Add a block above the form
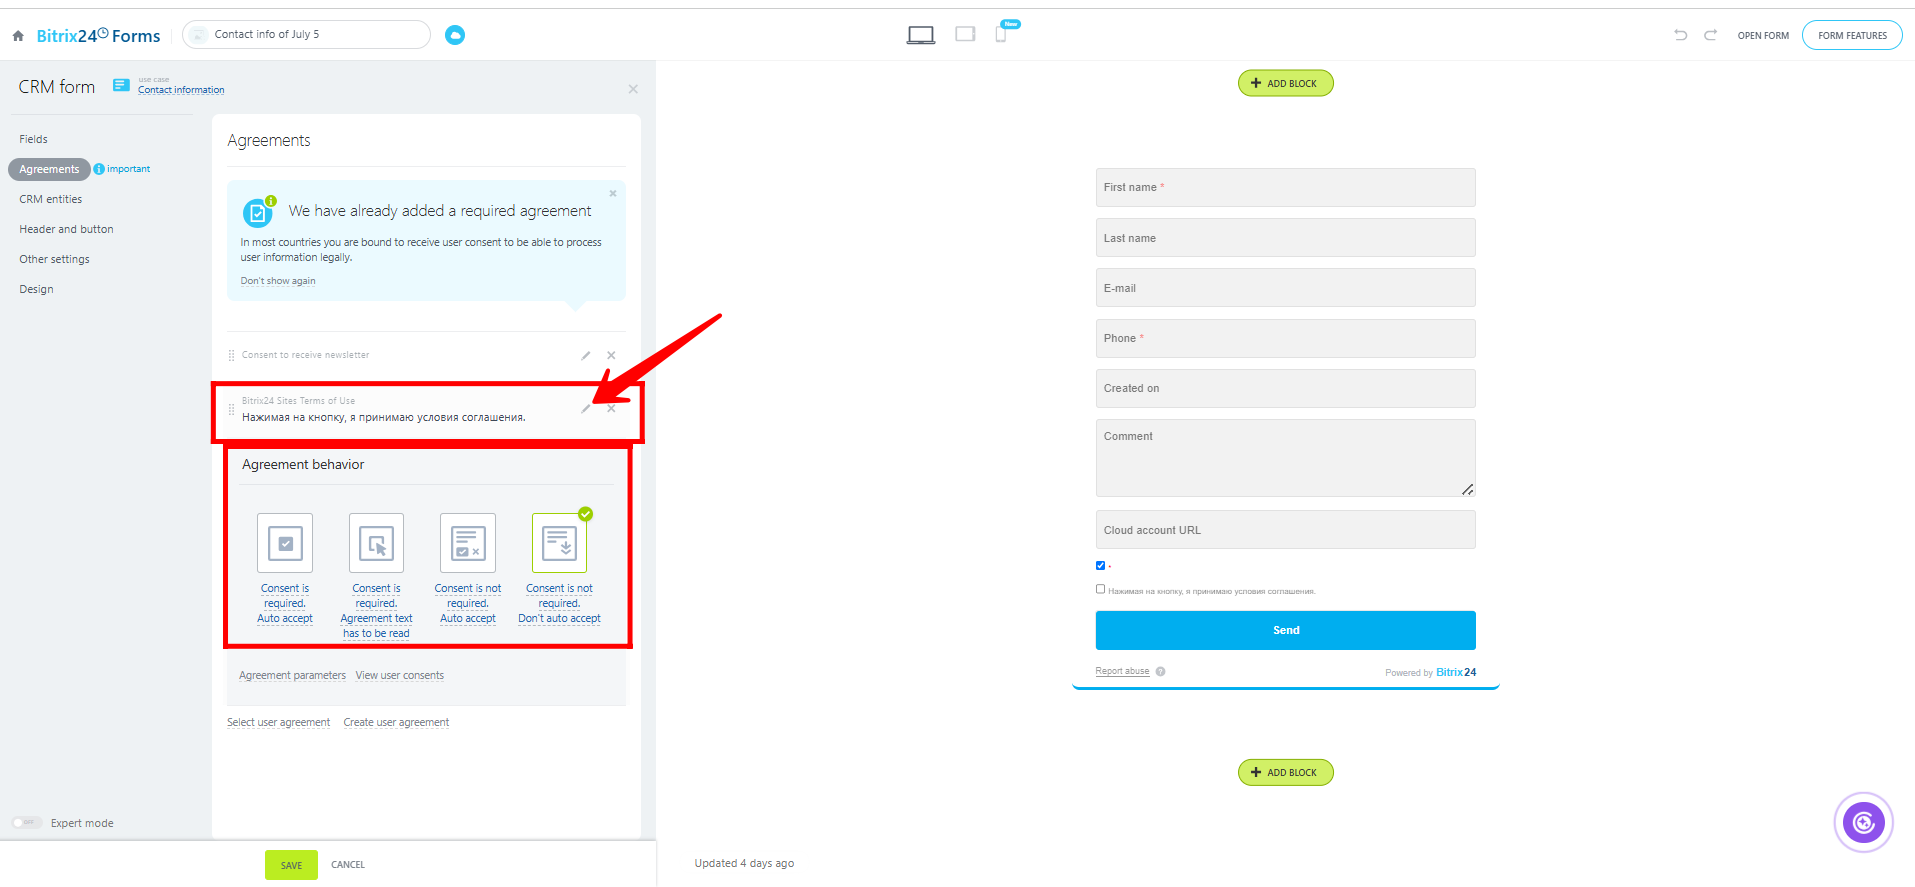 pyautogui.click(x=1285, y=83)
